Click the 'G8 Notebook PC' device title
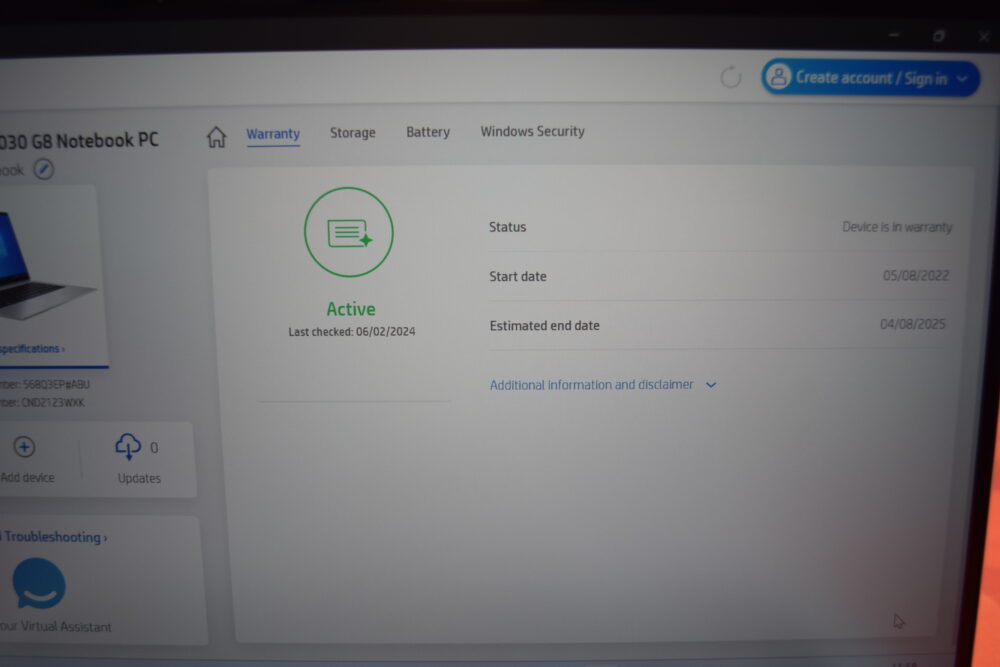The image size is (1000, 667). pos(94,140)
